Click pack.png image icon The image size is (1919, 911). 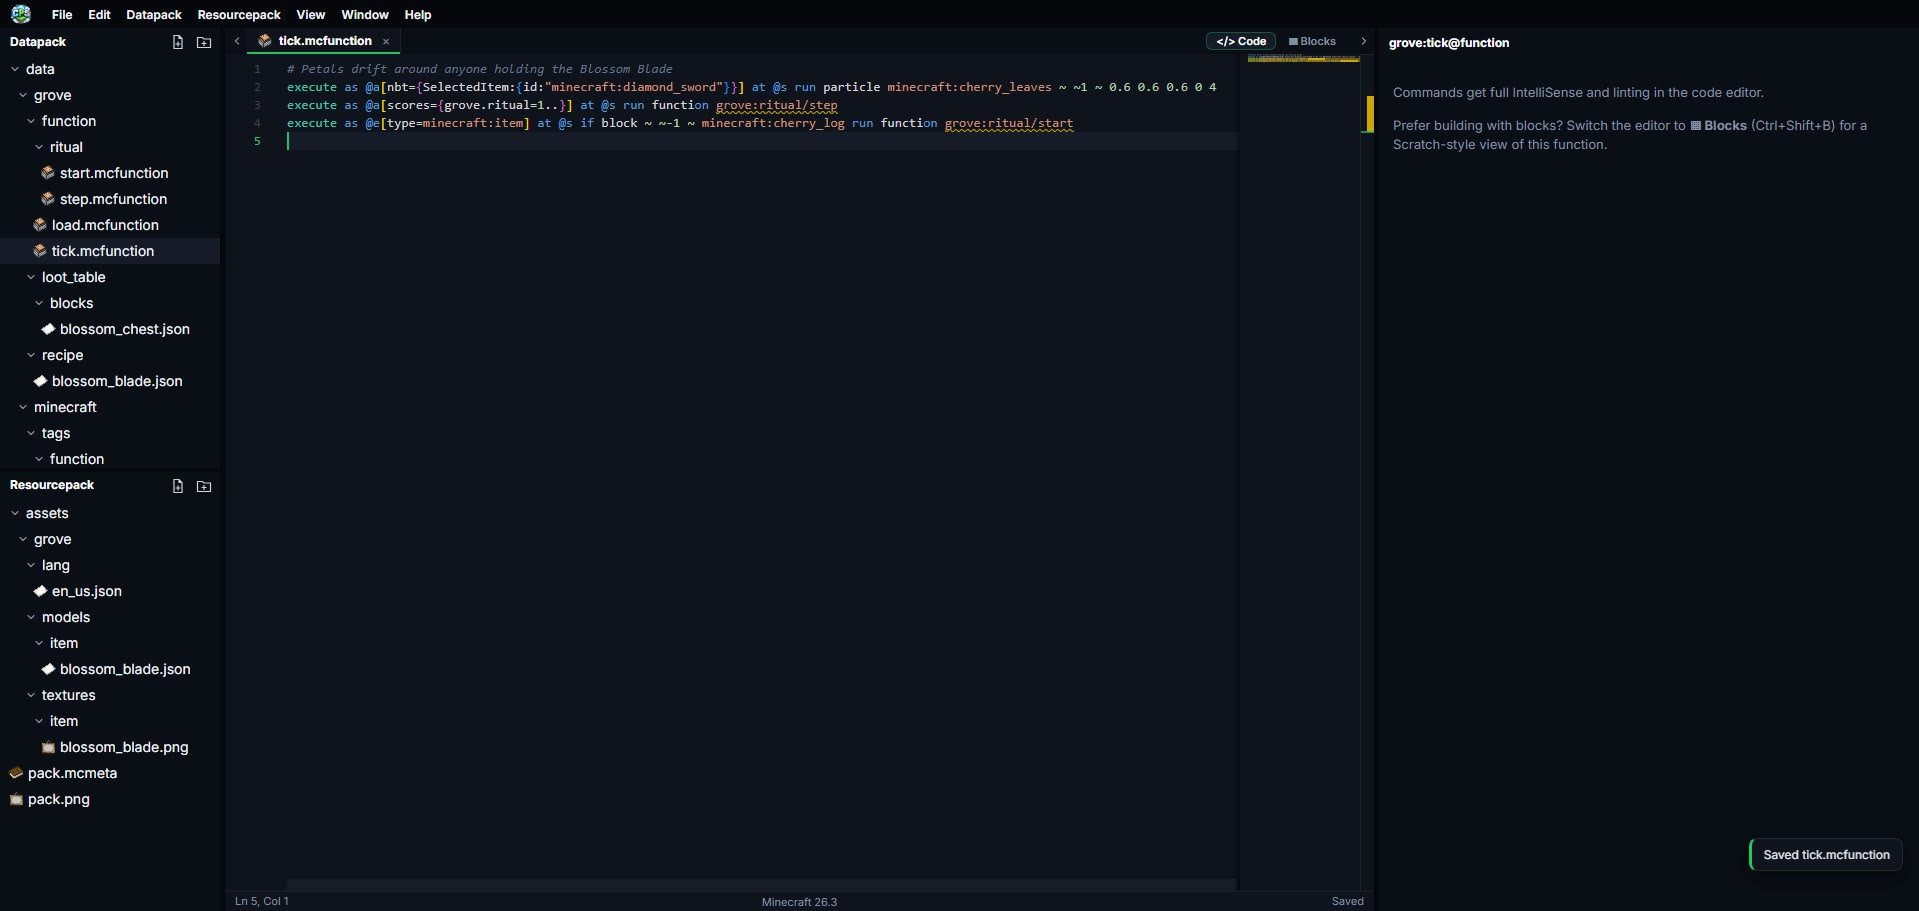click(x=15, y=799)
